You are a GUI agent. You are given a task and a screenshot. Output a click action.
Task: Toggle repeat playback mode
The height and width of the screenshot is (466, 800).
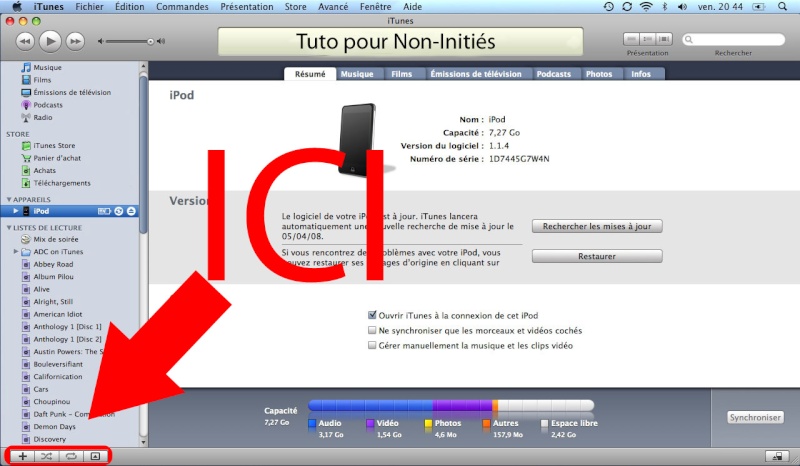(x=71, y=456)
